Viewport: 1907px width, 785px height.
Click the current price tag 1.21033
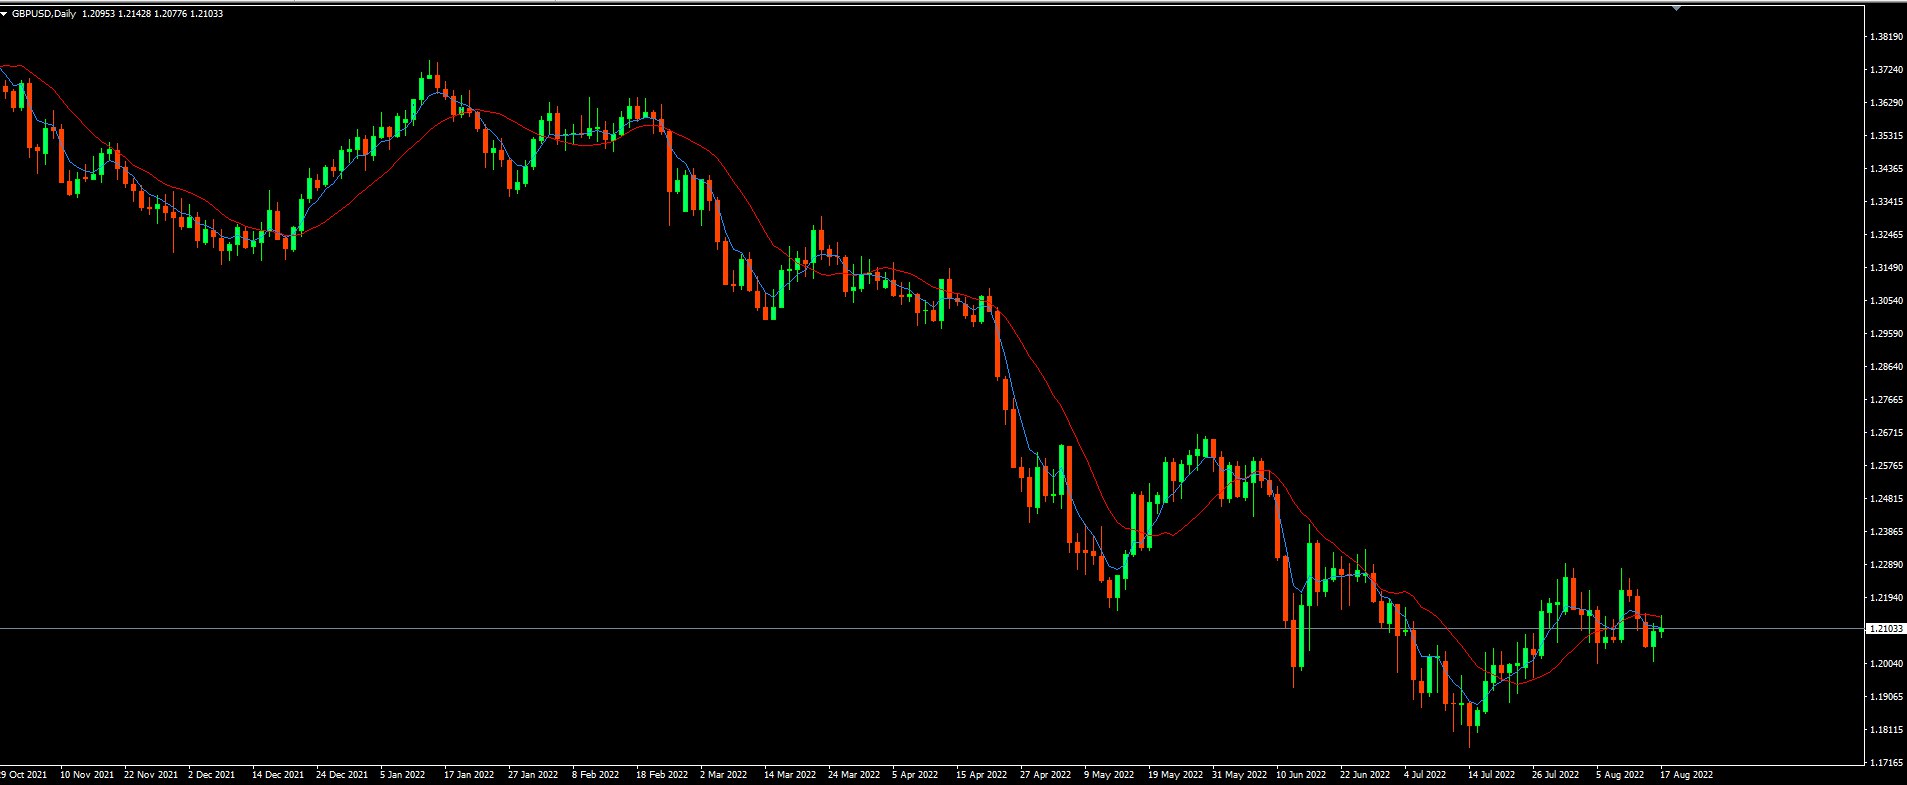1885,629
